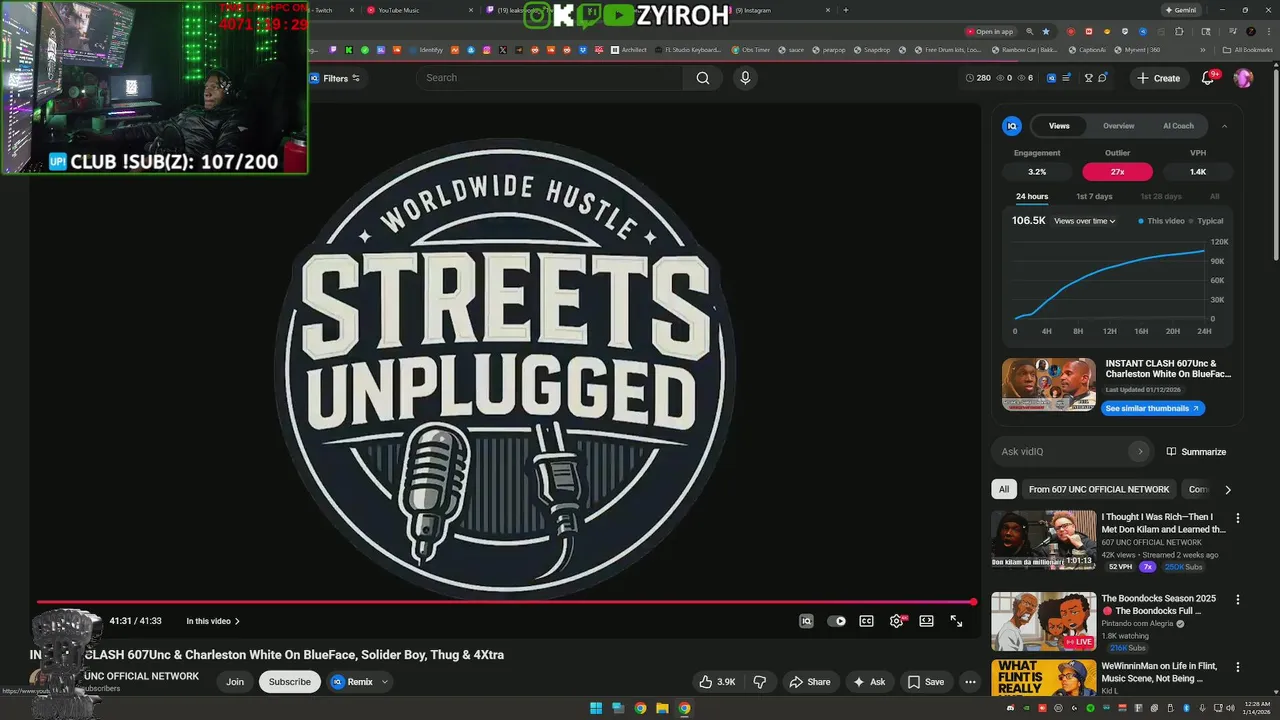The image size is (1280, 720).
Task: Click the Share button
Action: [x=810, y=682]
